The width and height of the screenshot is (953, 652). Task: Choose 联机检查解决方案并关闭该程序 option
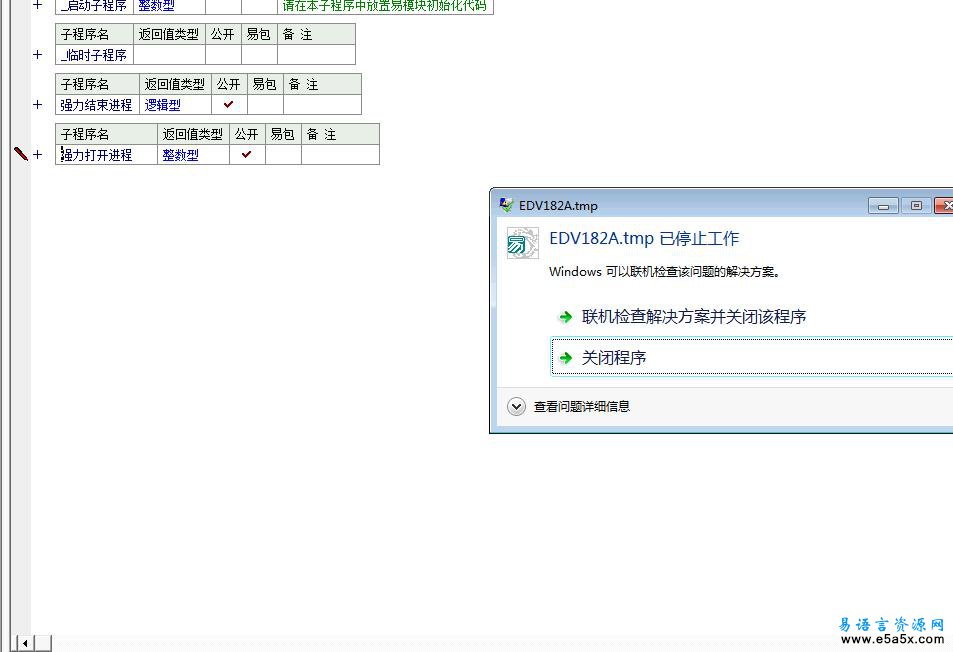pos(693,317)
